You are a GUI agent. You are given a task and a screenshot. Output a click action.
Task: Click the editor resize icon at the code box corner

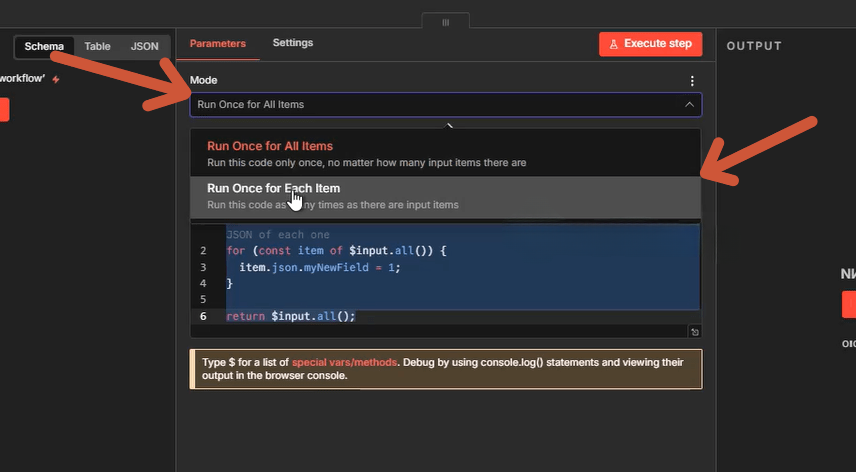point(694,332)
